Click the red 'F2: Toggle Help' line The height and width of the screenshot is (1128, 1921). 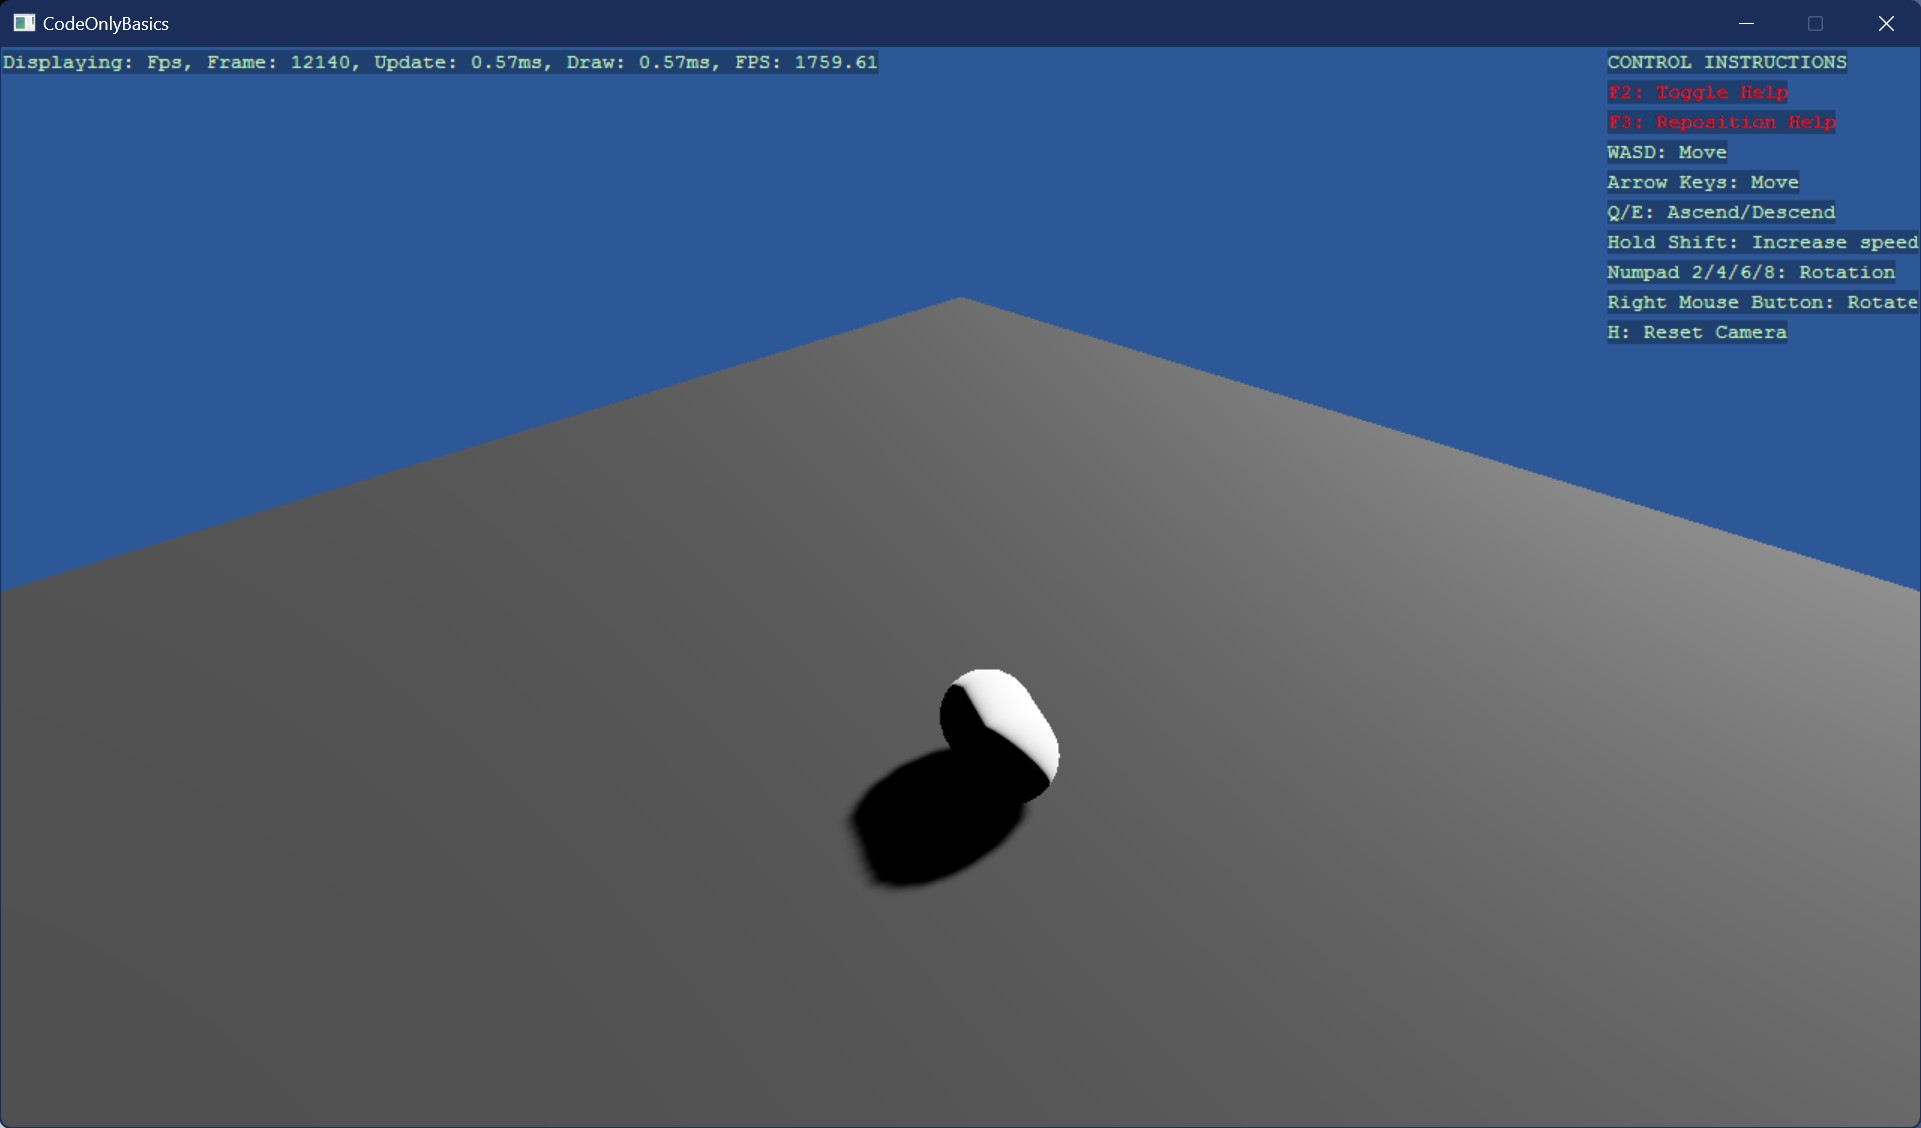click(1697, 92)
